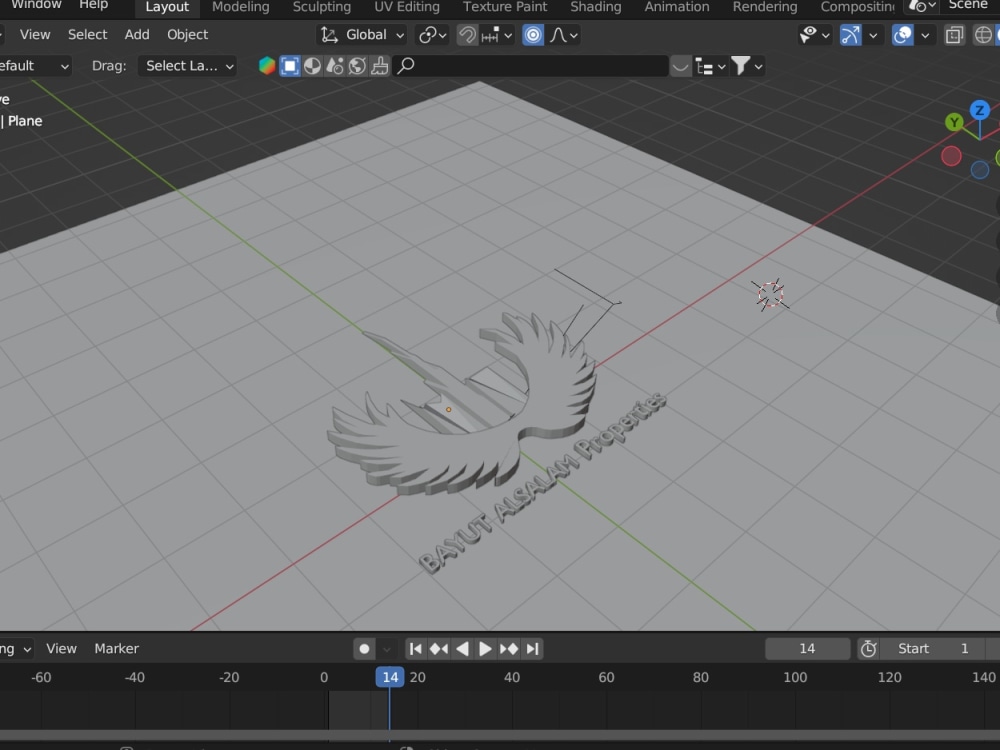1000x750 pixels.
Task: Toggle X-ray mode in the viewport
Action: point(955,35)
